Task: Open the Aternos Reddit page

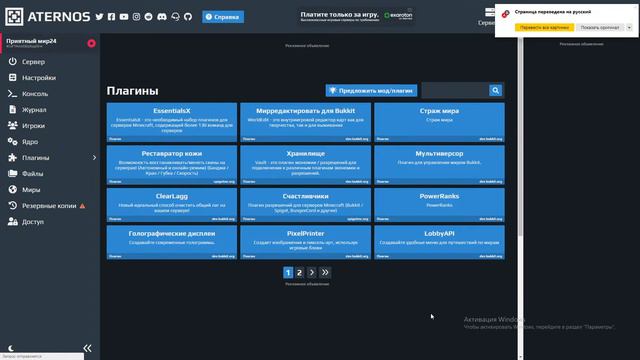Action: (x=149, y=17)
